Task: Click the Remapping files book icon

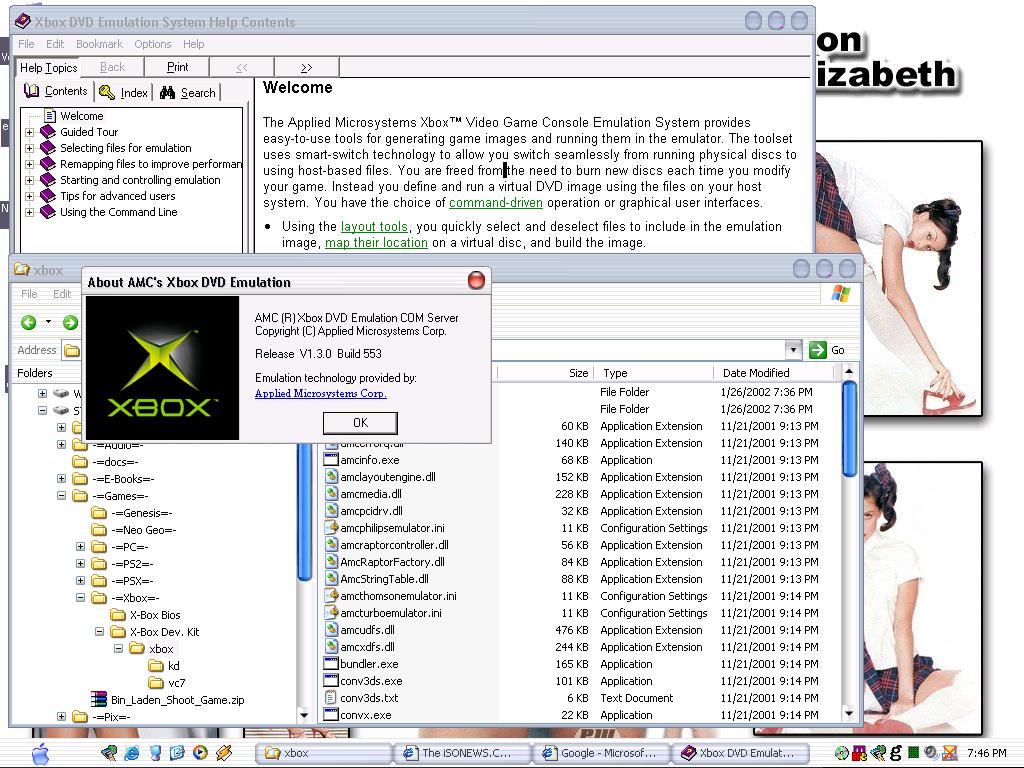Action: pyautogui.click(x=48, y=164)
